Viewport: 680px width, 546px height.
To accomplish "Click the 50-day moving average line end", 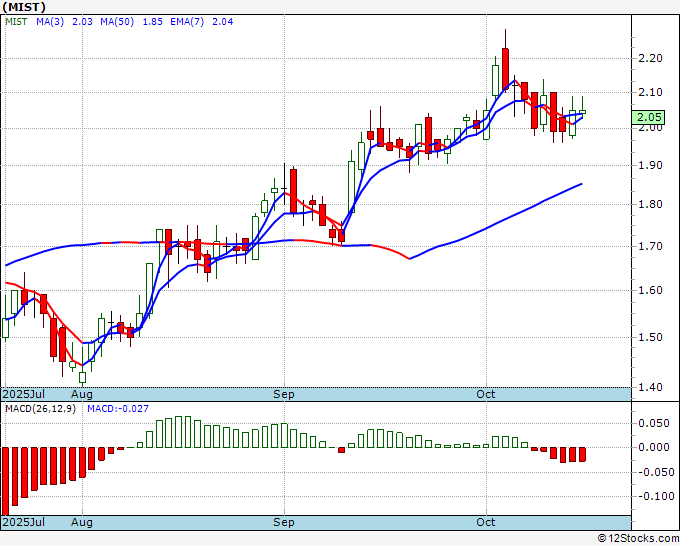I will coord(581,184).
